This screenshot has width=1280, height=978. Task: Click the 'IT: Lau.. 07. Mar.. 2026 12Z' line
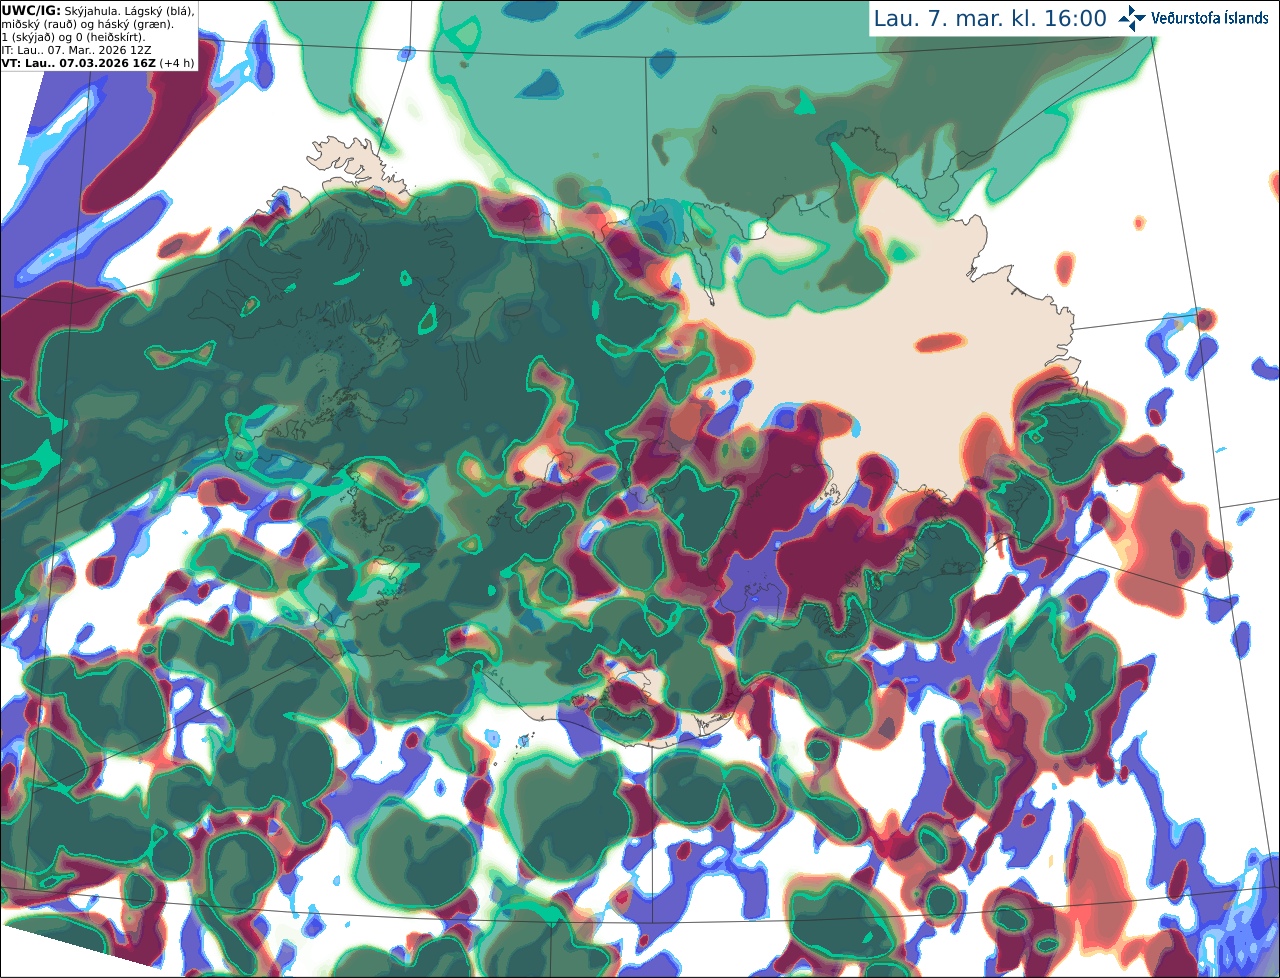[x=76, y=49]
